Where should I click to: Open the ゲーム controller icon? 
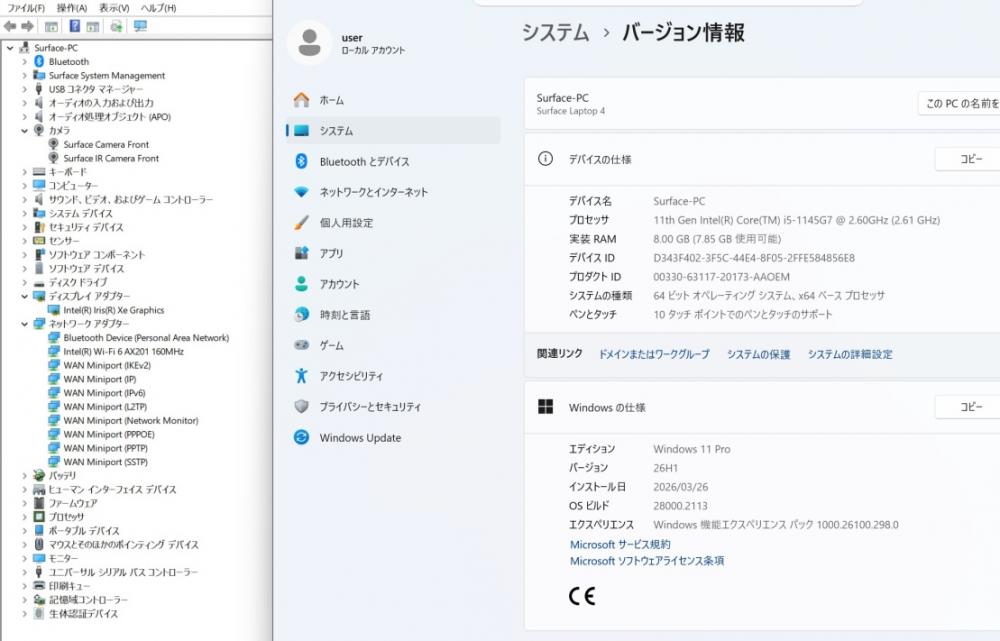pyautogui.click(x=302, y=345)
